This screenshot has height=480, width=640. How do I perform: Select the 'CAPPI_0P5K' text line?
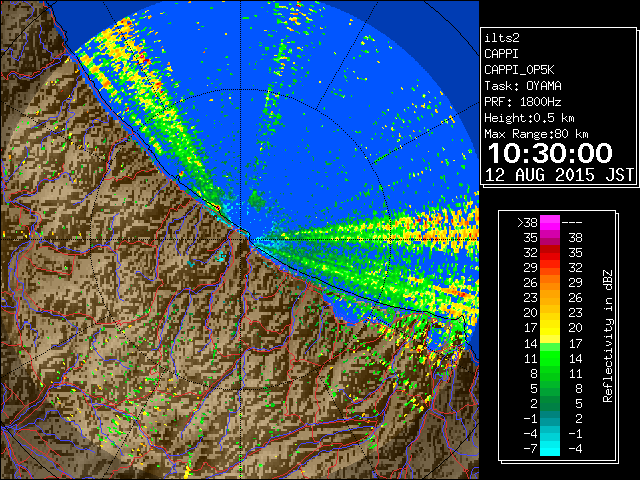tap(519, 70)
